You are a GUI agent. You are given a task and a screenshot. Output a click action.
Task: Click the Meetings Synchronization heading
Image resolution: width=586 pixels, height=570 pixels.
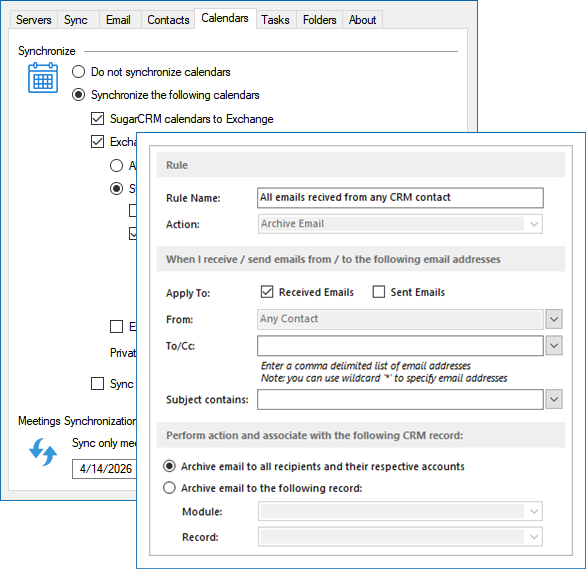[77, 421]
